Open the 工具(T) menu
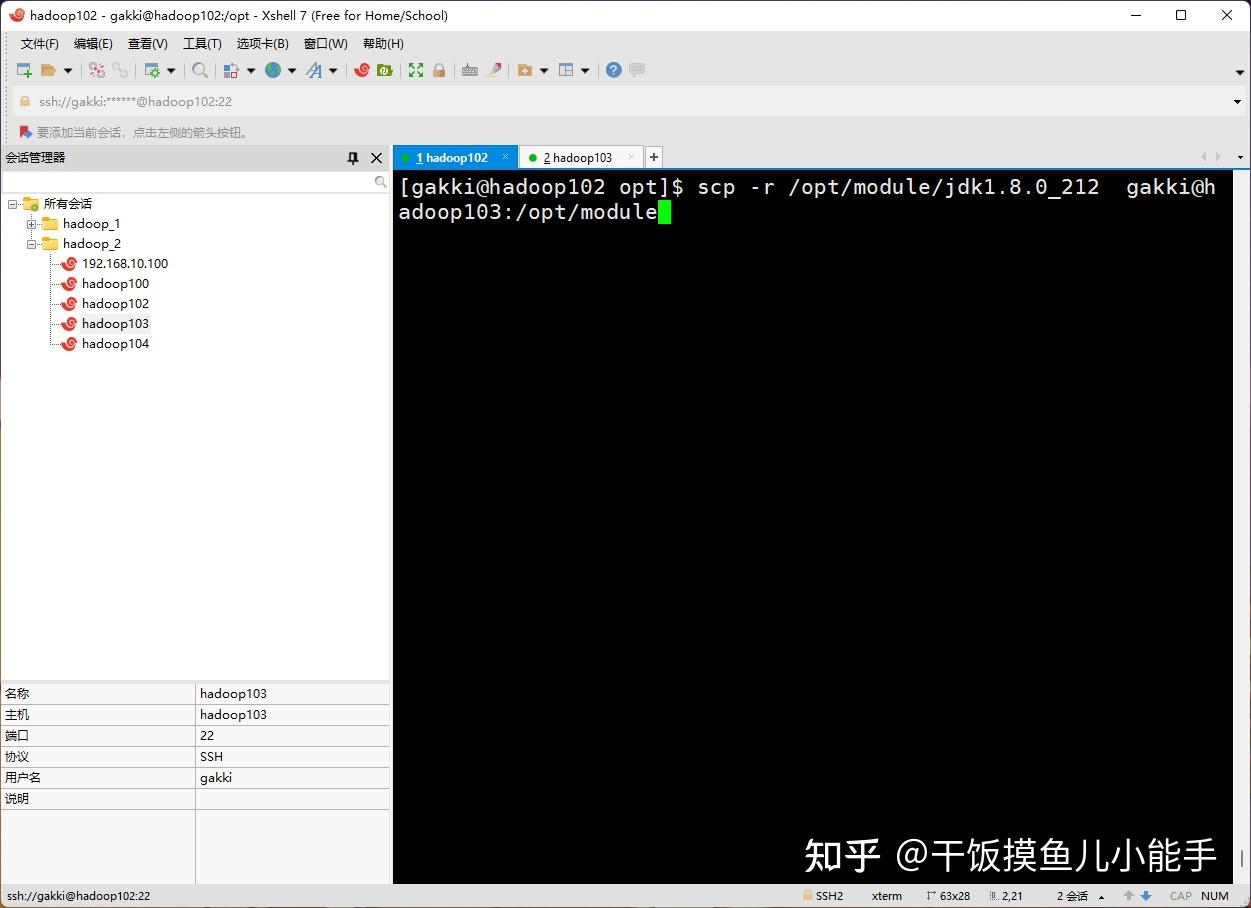The width and height of the screenshot is (1251, 908). coord(201,43)
